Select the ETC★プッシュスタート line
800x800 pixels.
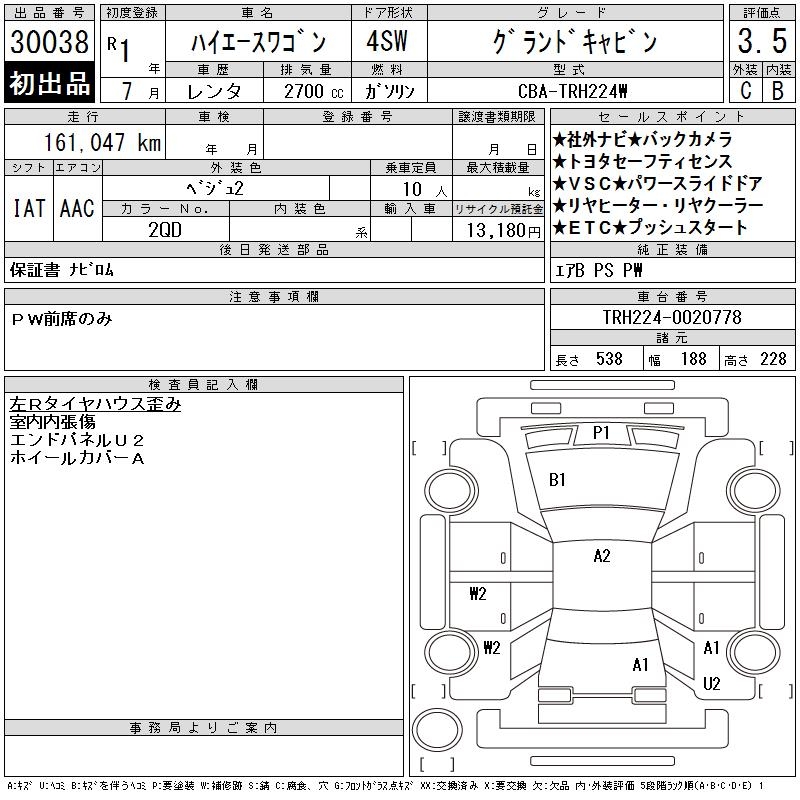[649, 227]
